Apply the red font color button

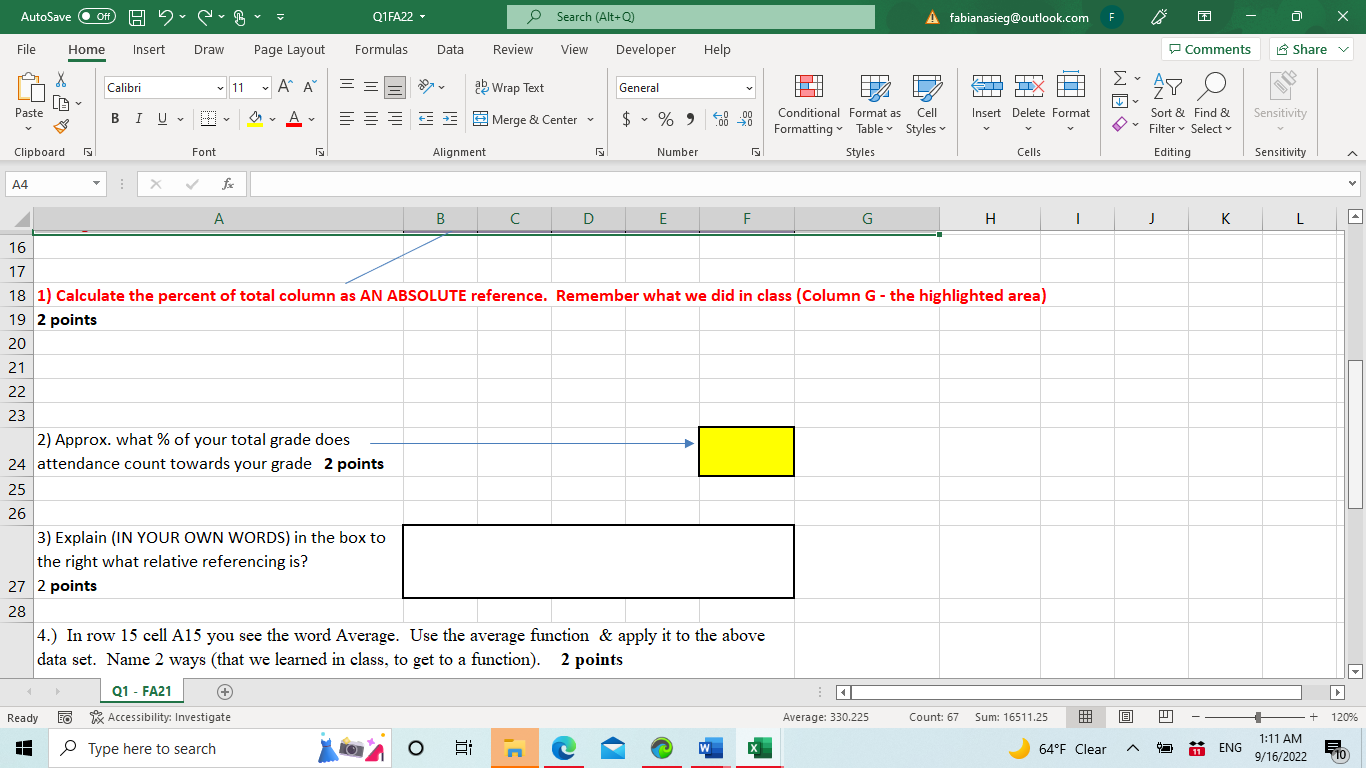pos(294,119)
